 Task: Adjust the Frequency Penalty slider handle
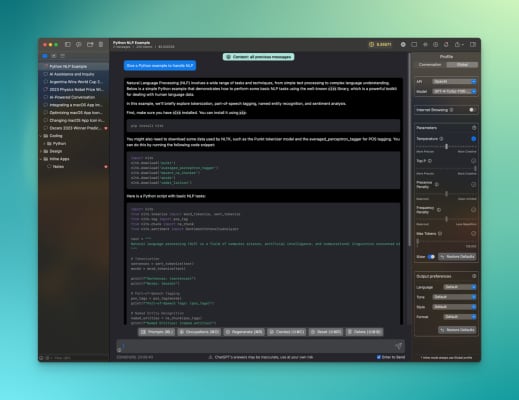pos(446,219)
